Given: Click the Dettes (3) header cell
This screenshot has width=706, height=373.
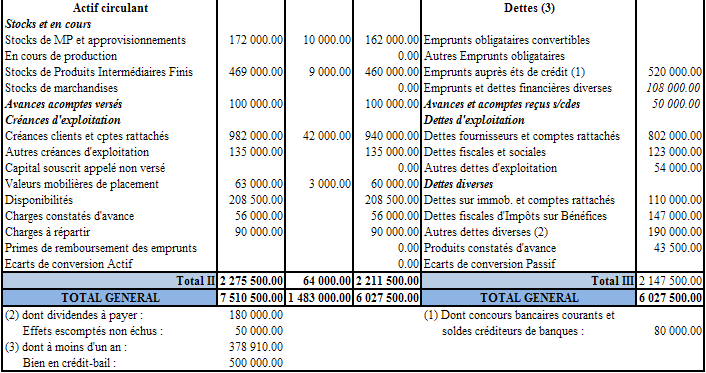Looking at the screenshot, I should [529, 8].
